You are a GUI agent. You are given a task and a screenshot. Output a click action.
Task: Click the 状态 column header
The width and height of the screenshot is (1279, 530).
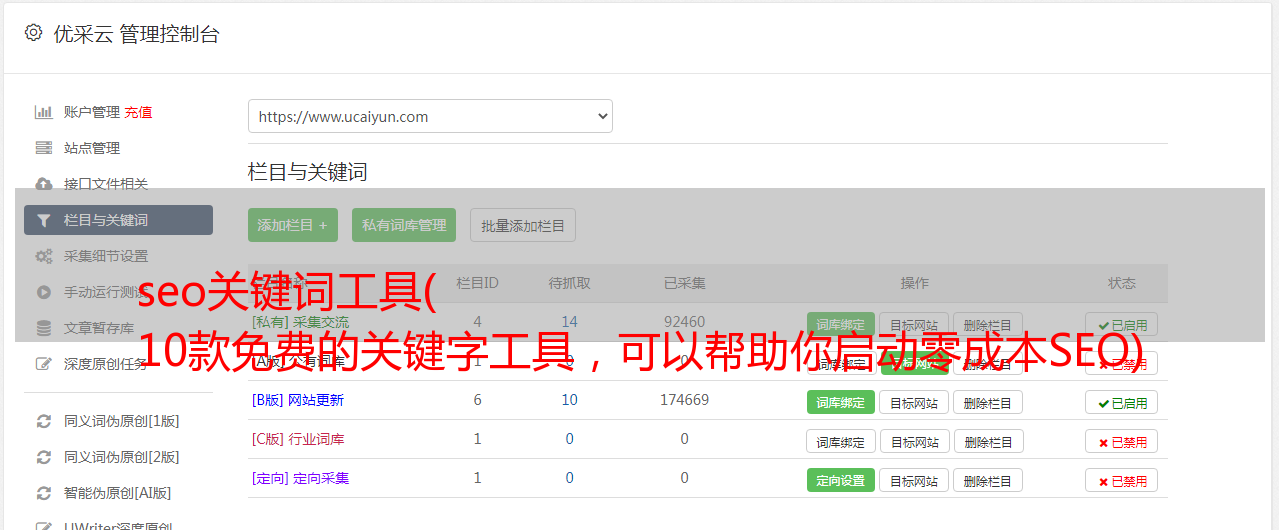1122,283
